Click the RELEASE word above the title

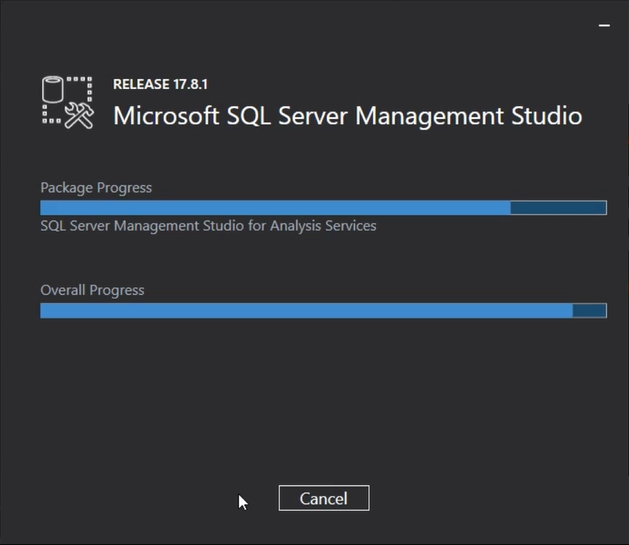point(143,85)
